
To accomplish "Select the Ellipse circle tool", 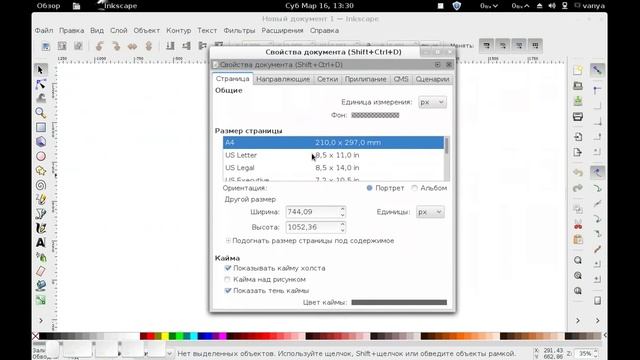I will point(40,156).
